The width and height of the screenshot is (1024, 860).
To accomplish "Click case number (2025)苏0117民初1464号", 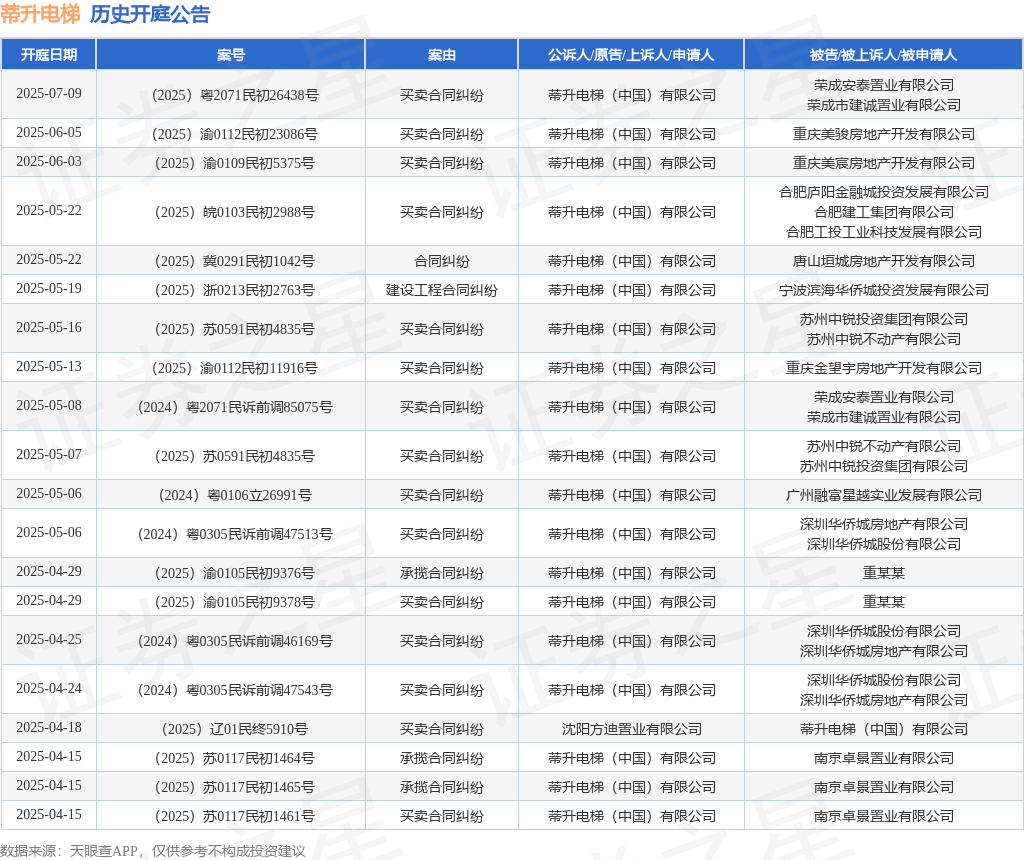I will (x=234, y=758).
